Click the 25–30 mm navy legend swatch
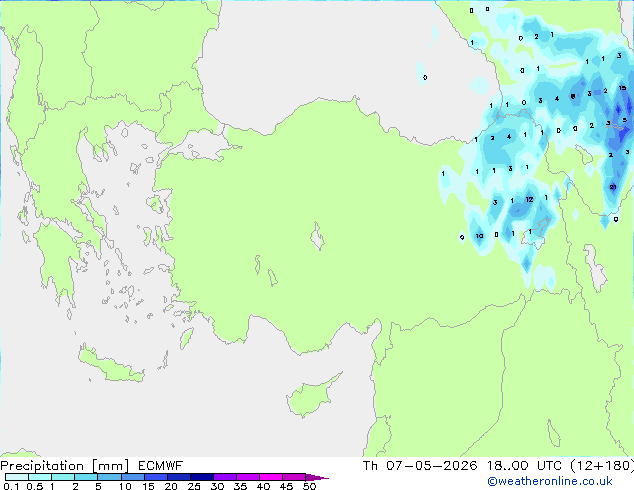Screen dimensions: 634x490 pos(201,477)
